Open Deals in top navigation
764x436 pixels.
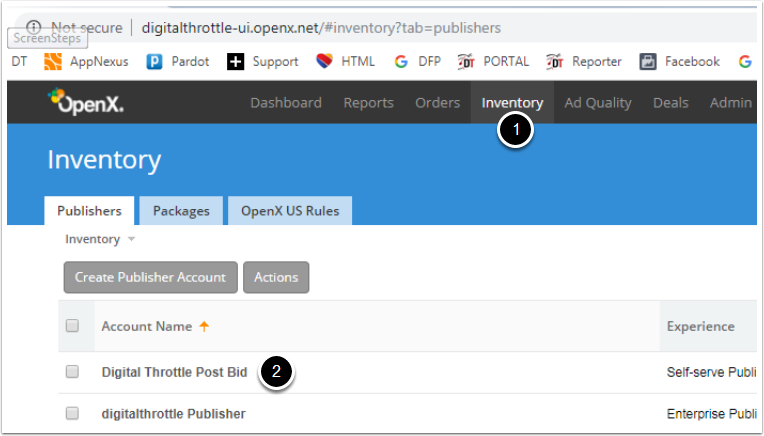(670, 103)
